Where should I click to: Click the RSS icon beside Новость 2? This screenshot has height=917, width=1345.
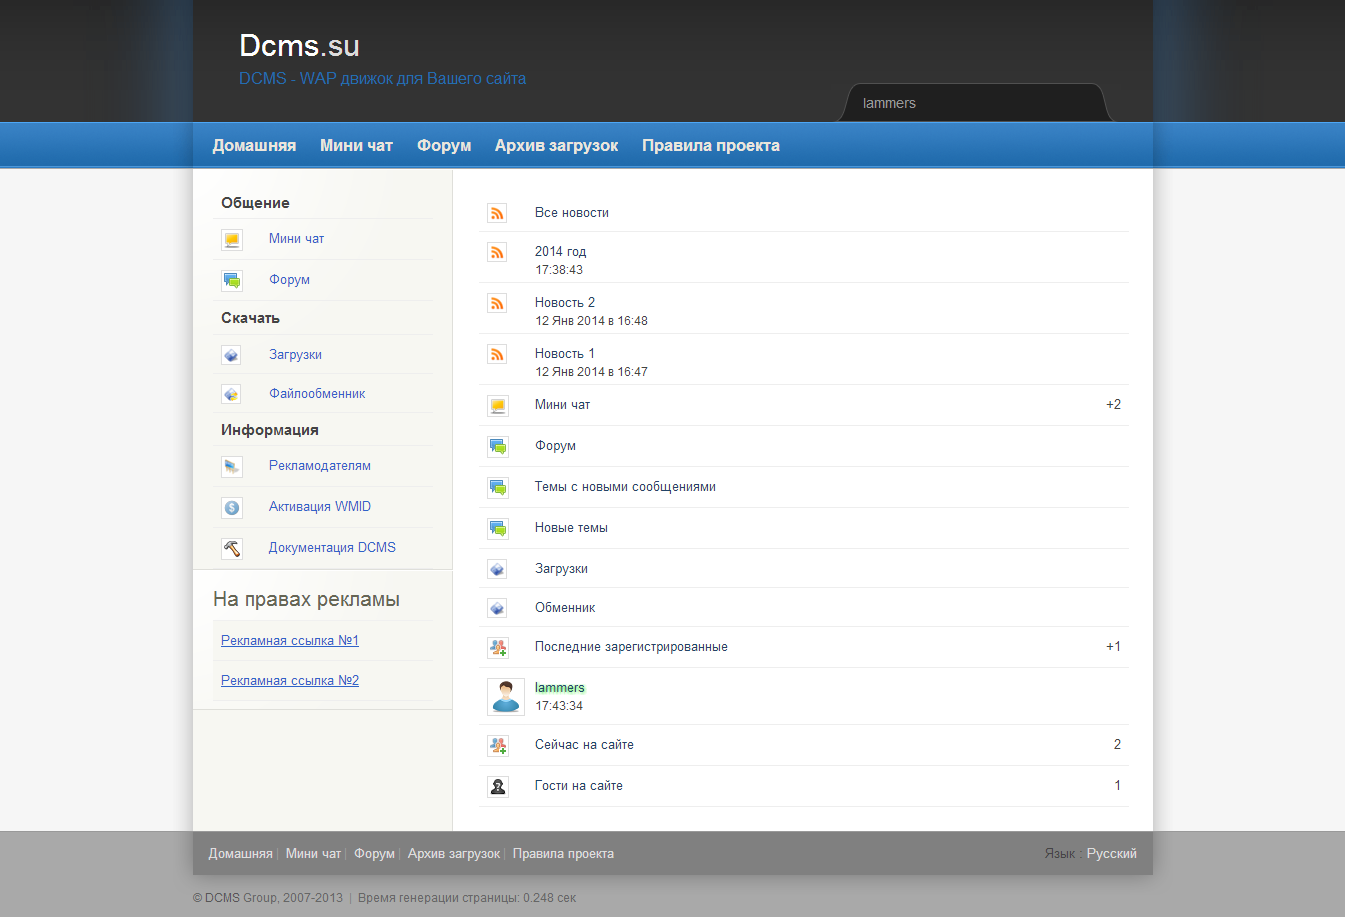coord(497,303)
